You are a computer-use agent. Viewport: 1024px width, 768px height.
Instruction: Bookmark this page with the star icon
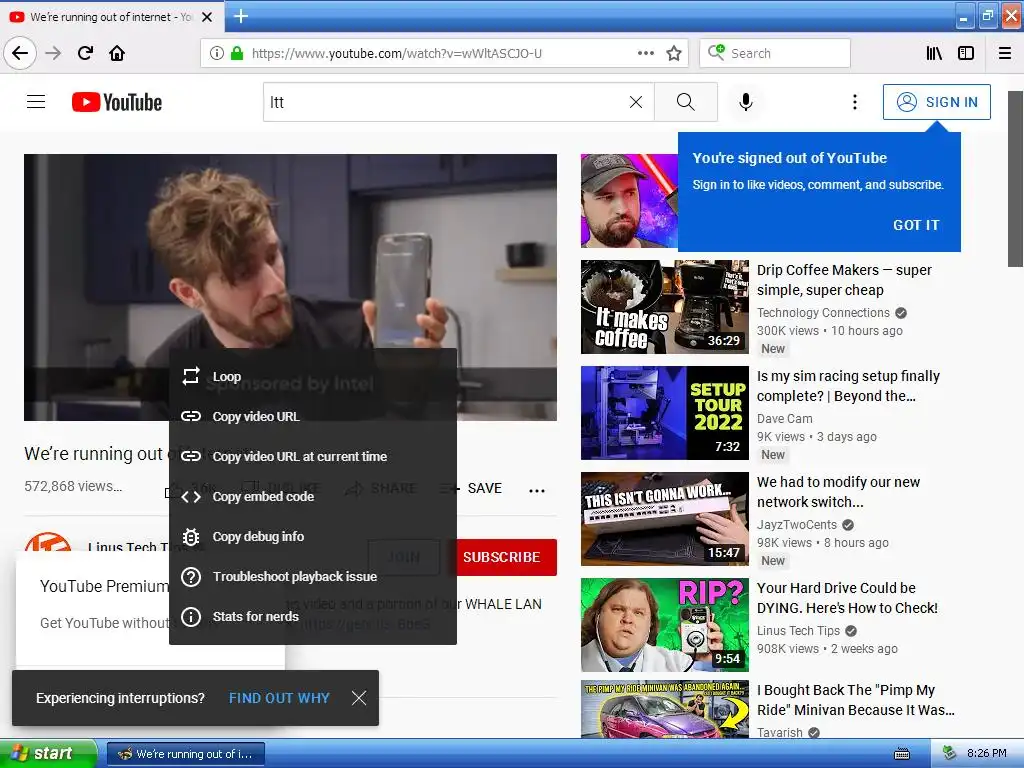(x=674, y=53)
